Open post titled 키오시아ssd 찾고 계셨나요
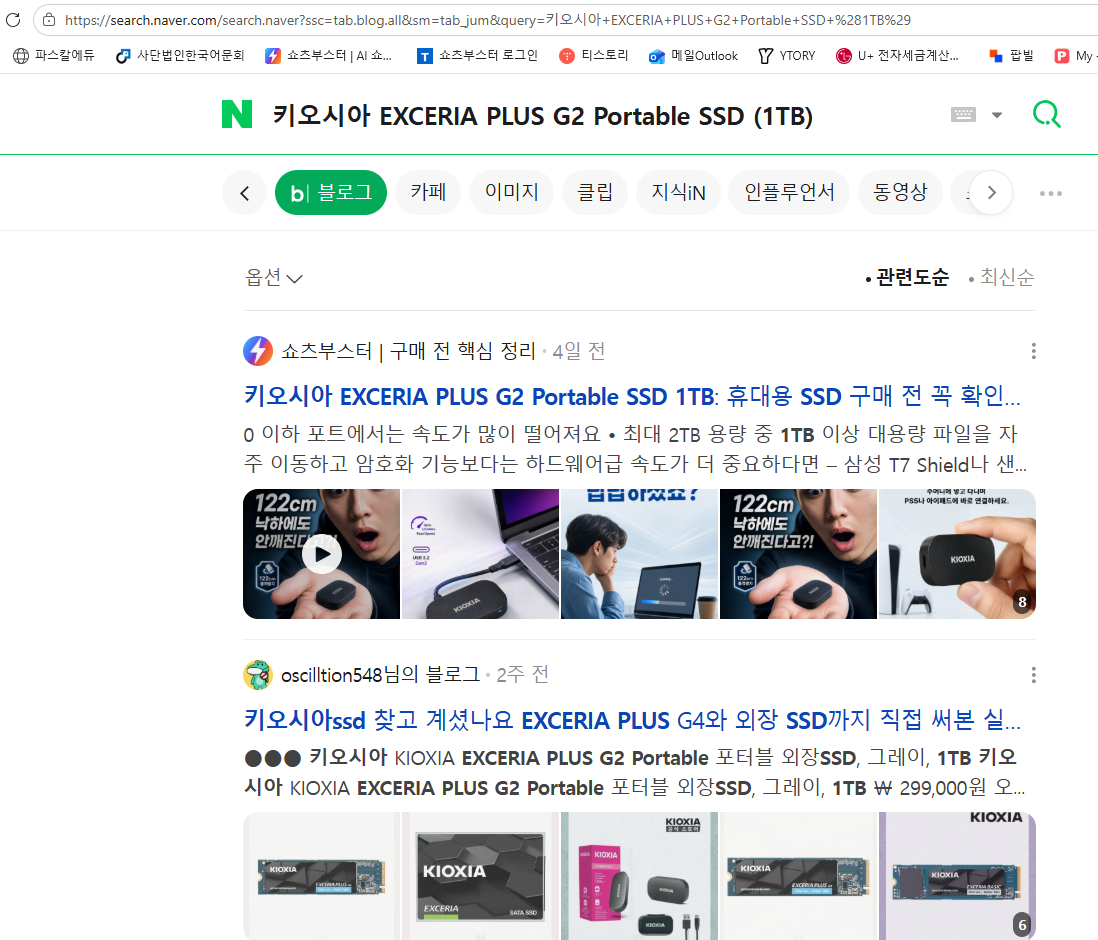 pos(632,720)
